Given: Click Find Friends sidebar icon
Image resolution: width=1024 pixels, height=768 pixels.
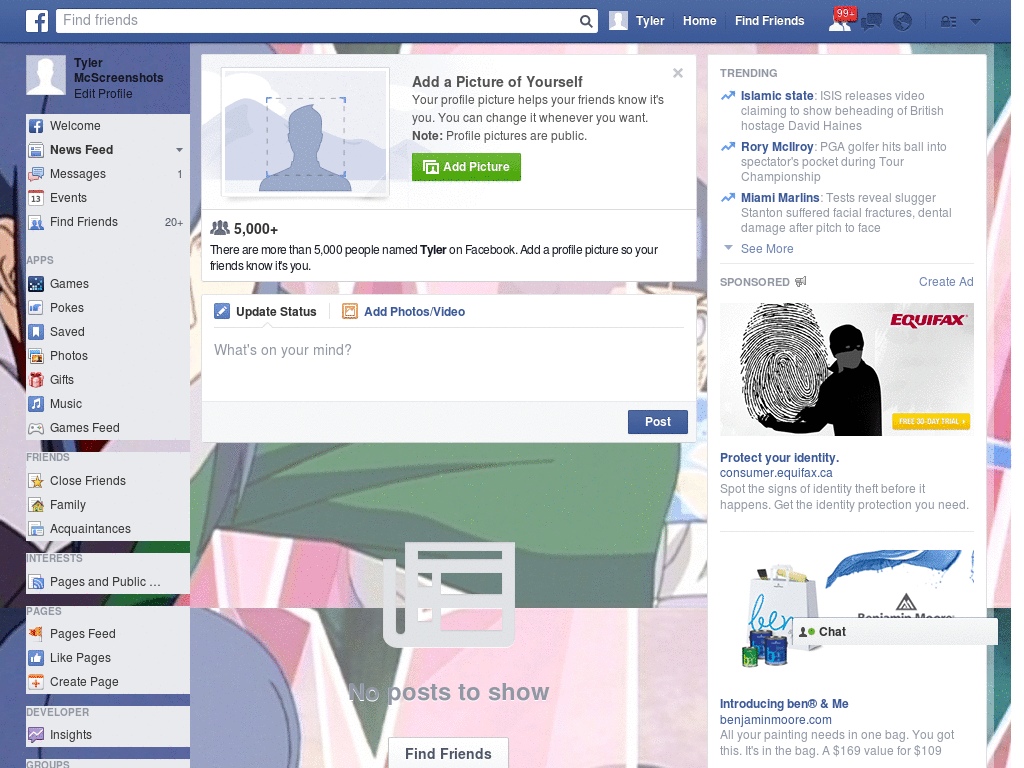Looking at the screenshot, I should coord(36,222).
